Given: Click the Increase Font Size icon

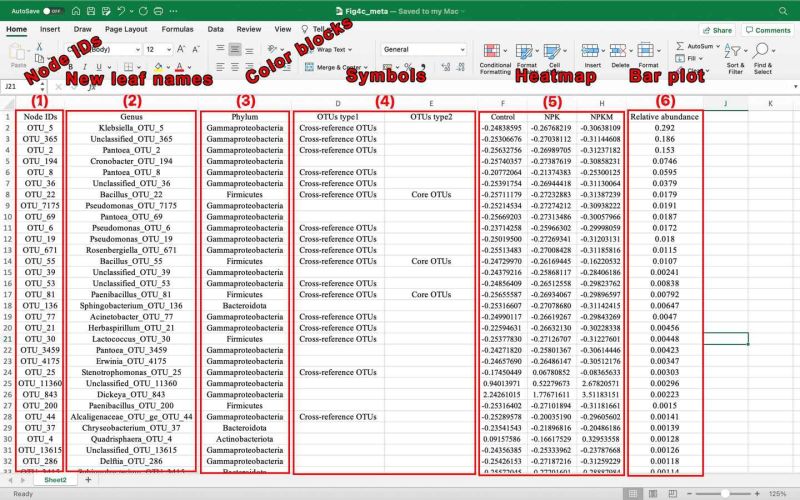Looking at the screenshot, I should tap(181, 49).
